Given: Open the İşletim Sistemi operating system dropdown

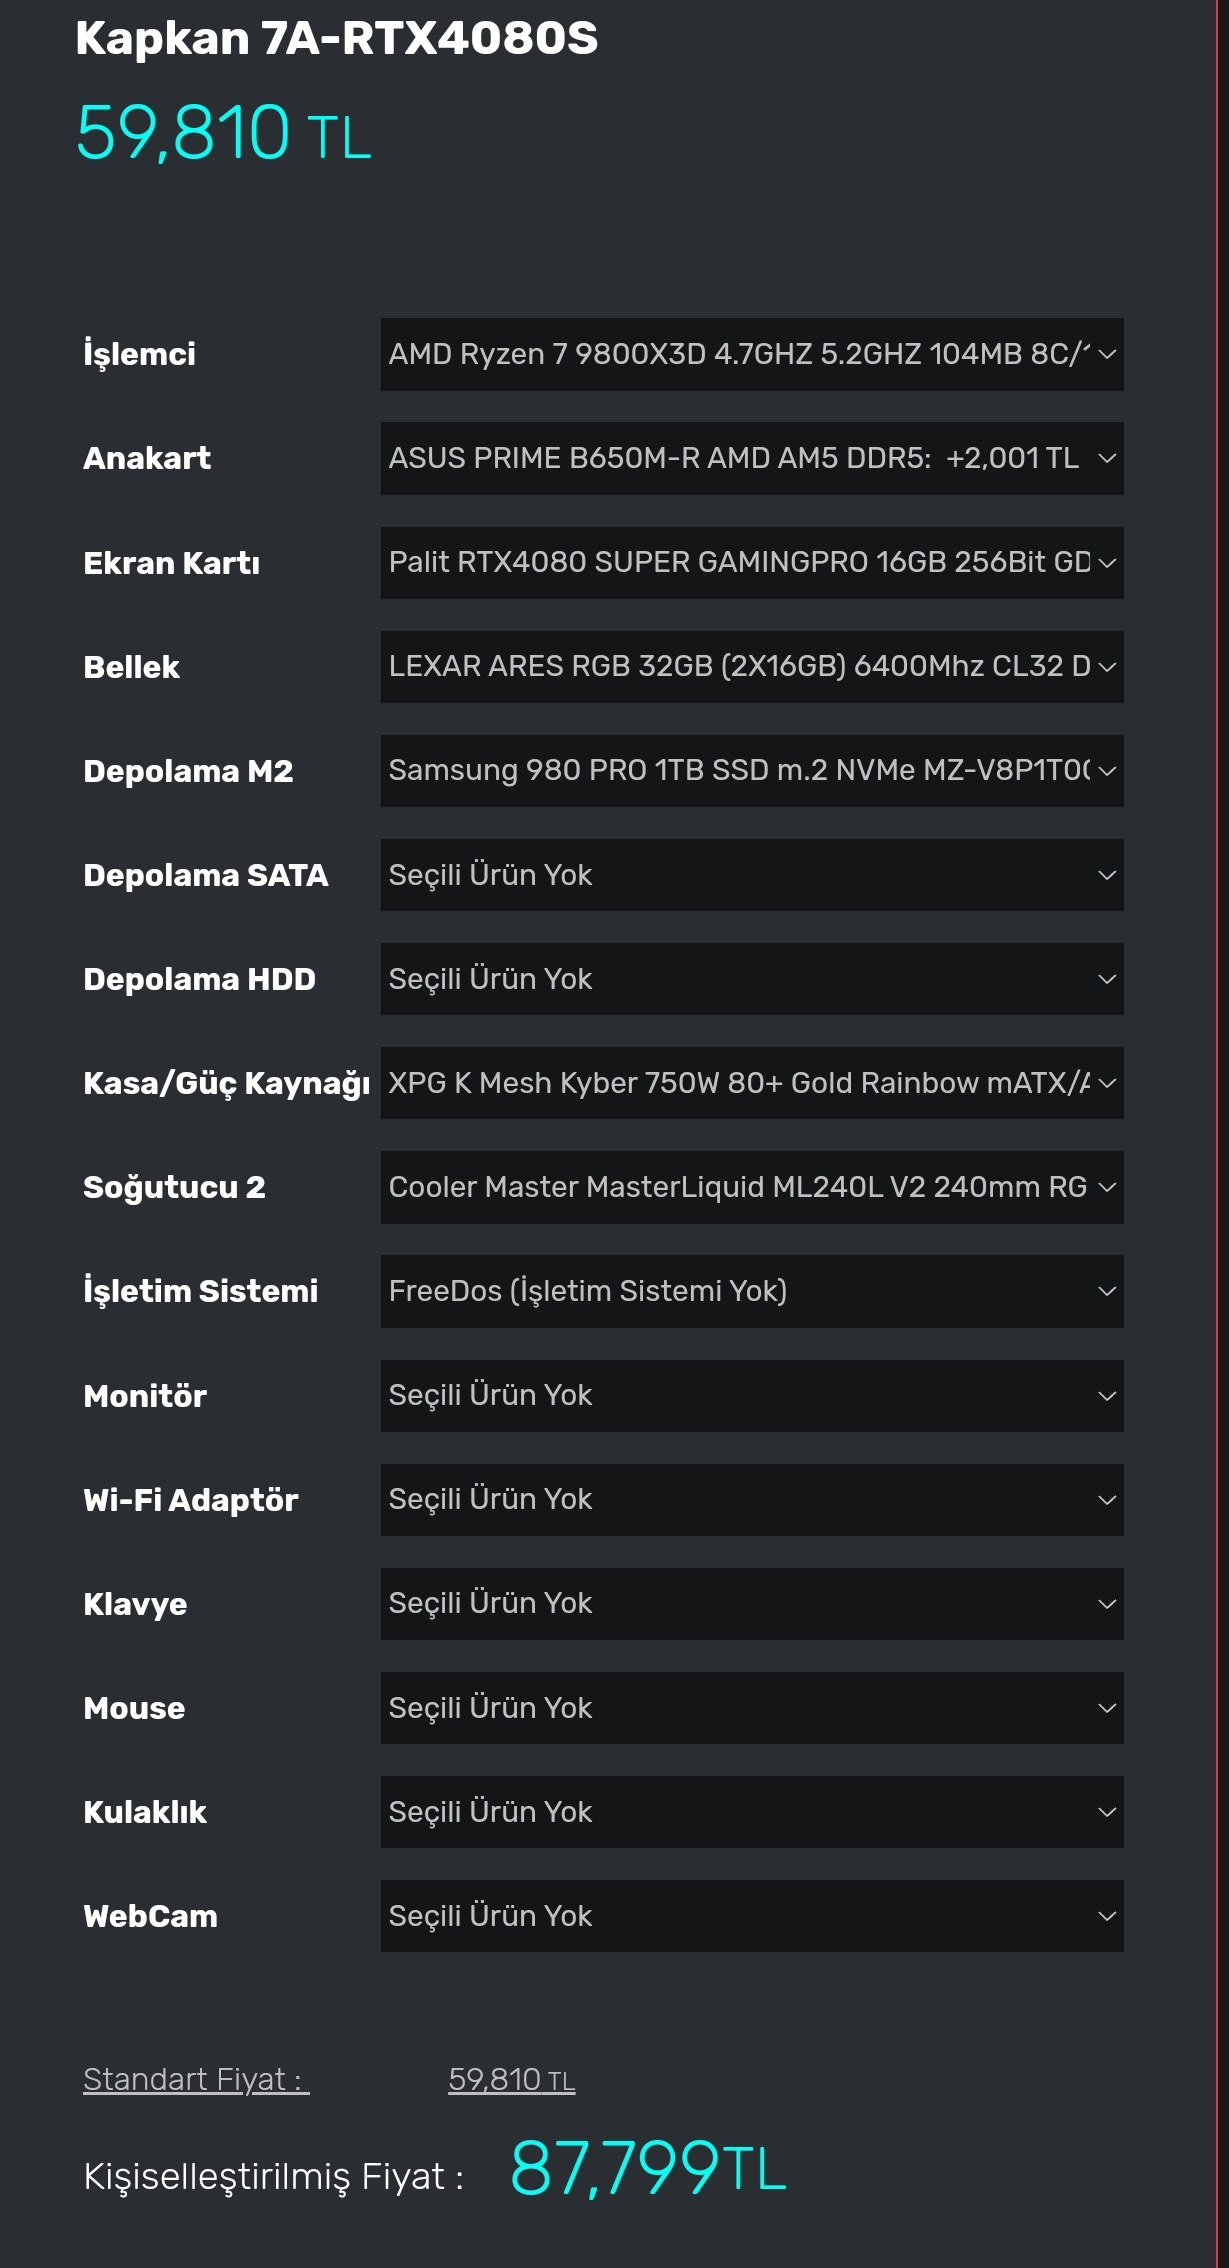Looking at the screenshot, I should [x=751, y=1291].
